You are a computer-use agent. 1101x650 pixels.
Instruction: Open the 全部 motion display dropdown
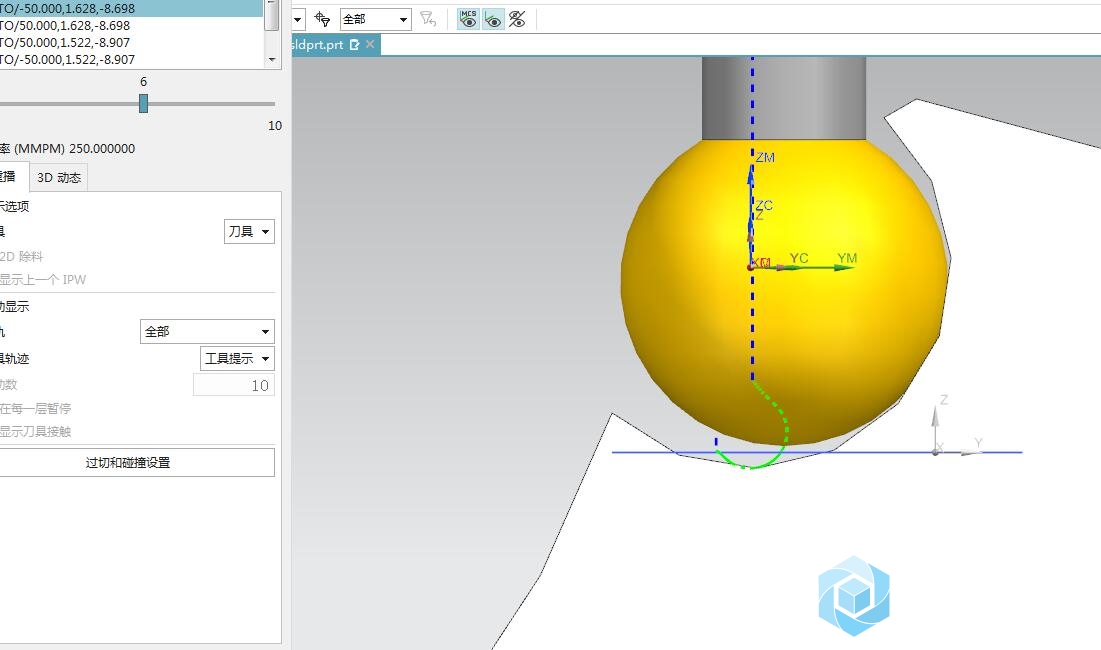[x=207, y=331]
